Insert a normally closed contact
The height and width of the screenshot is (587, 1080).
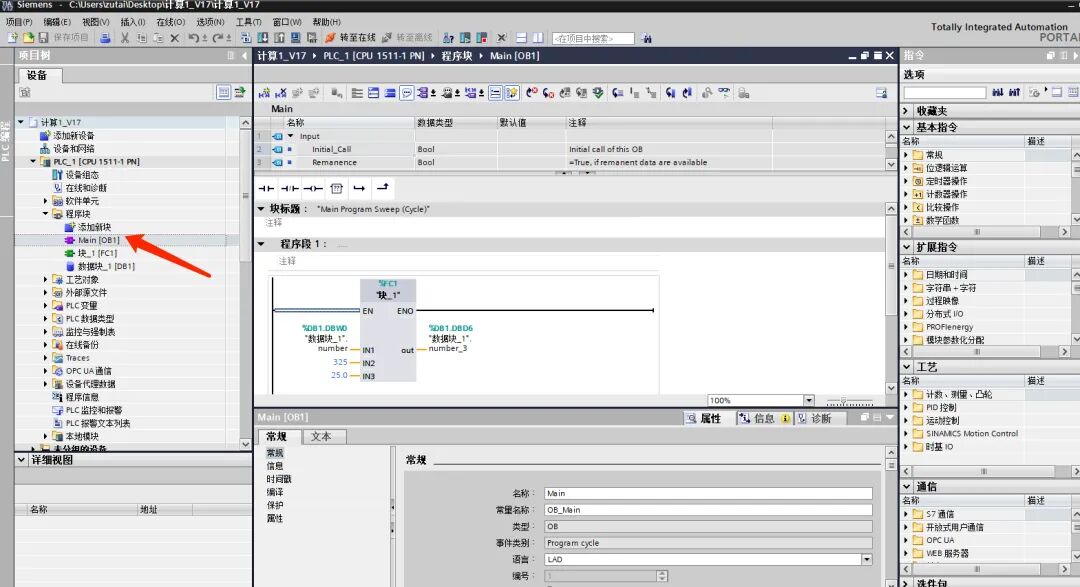(x=289, y=188)
